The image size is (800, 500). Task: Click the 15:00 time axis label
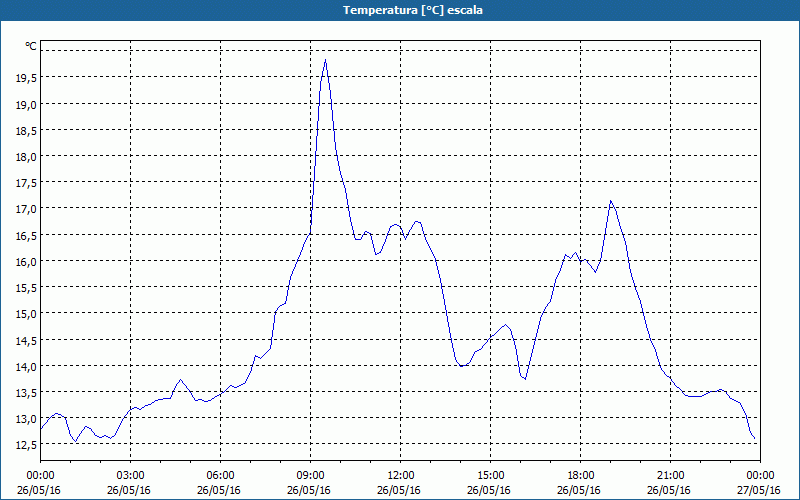490,476
